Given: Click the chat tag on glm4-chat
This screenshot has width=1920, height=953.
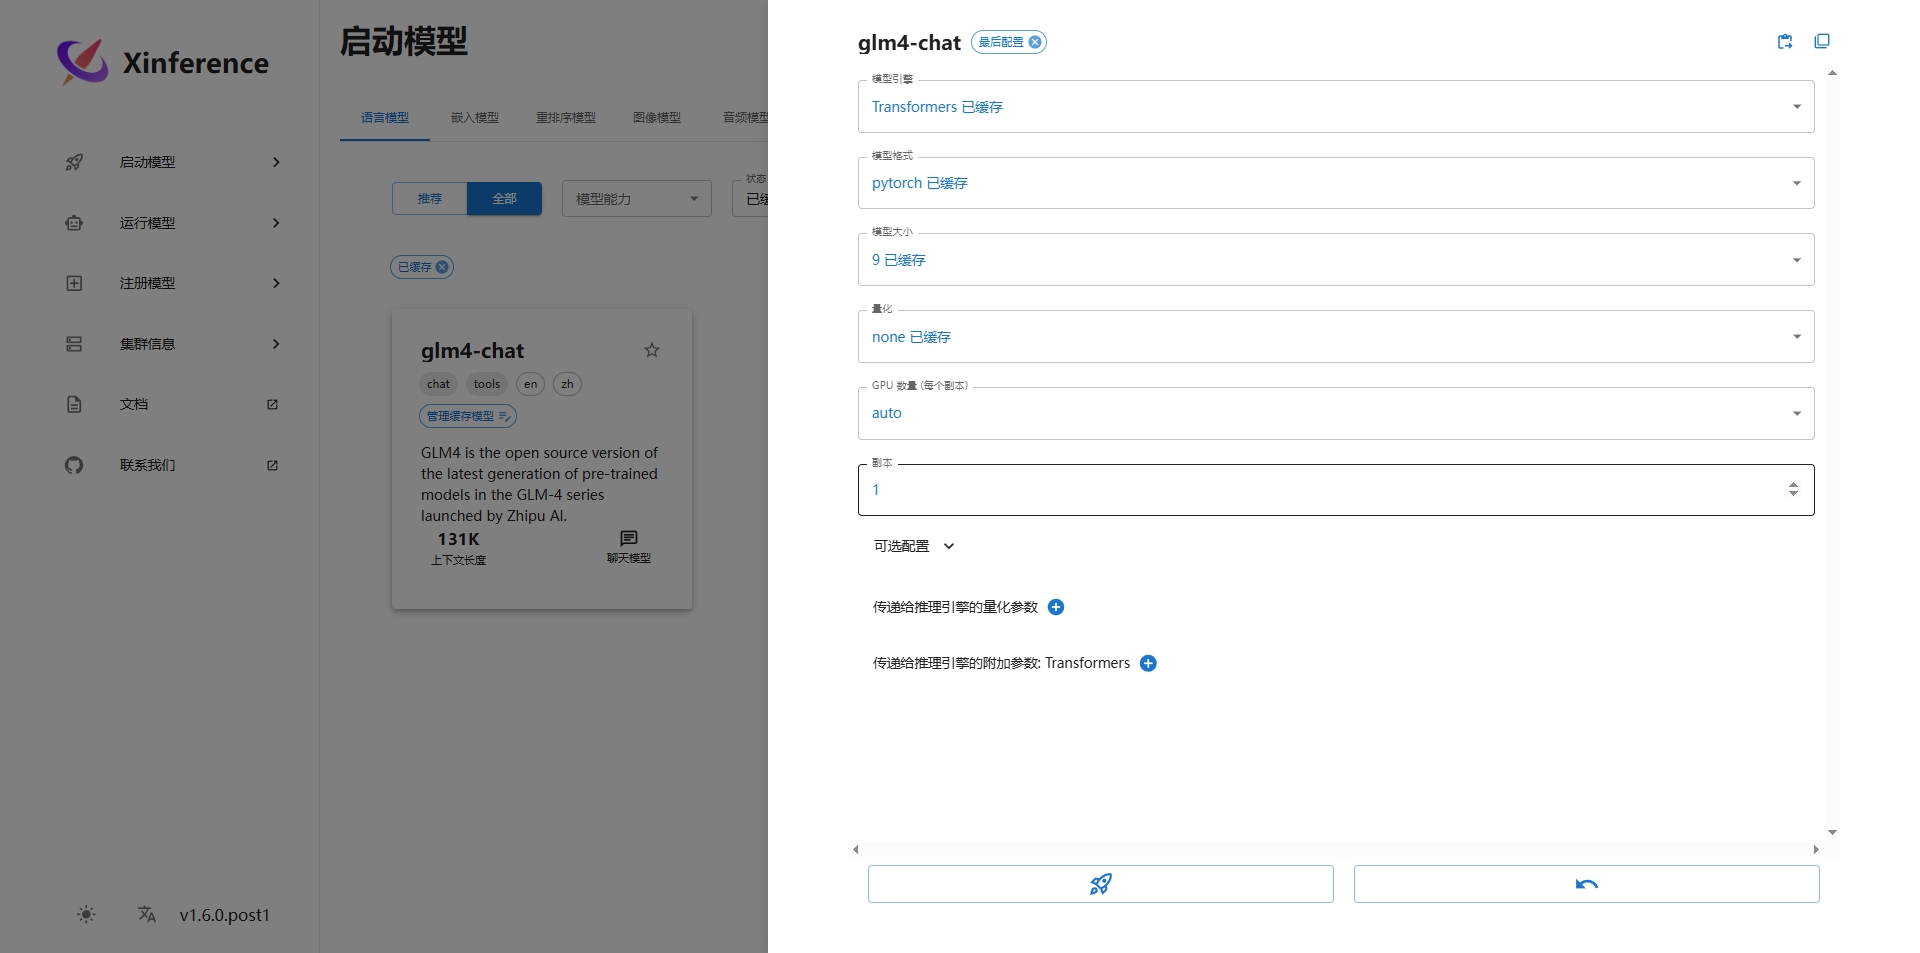Looking at the screenshot, I should pyautogui.click(x=438, y=384).
